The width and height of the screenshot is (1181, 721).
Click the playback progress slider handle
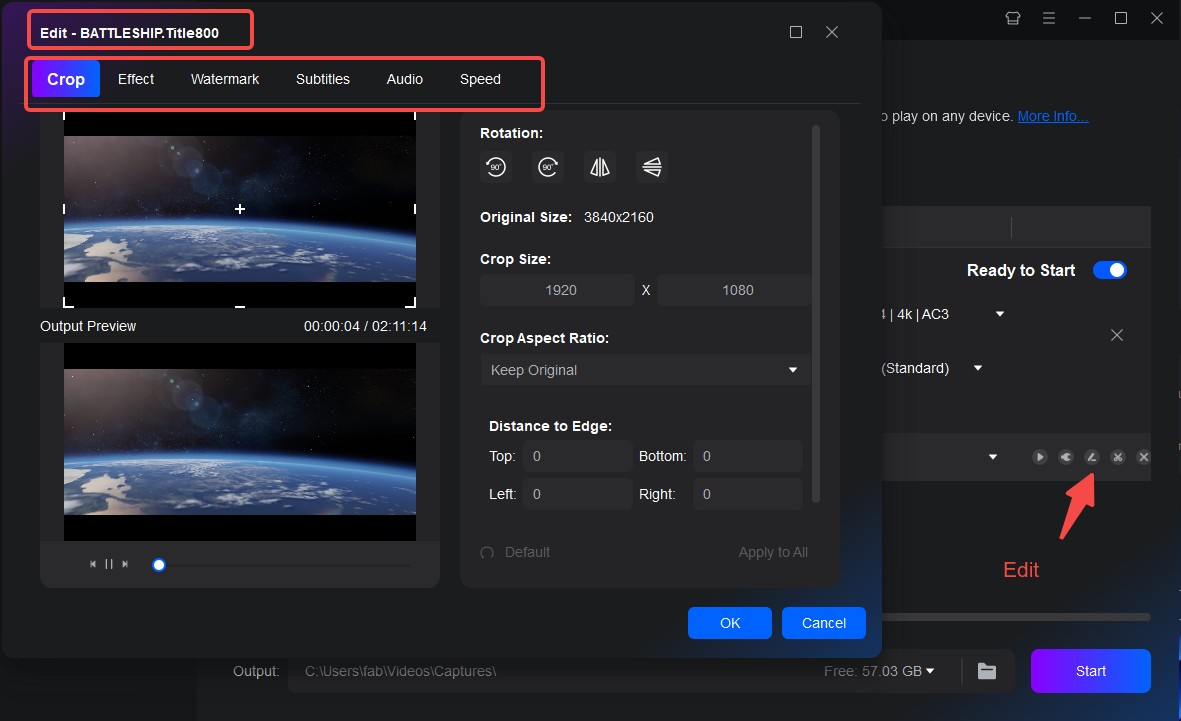pyautogui.click(x=159, y=565)
